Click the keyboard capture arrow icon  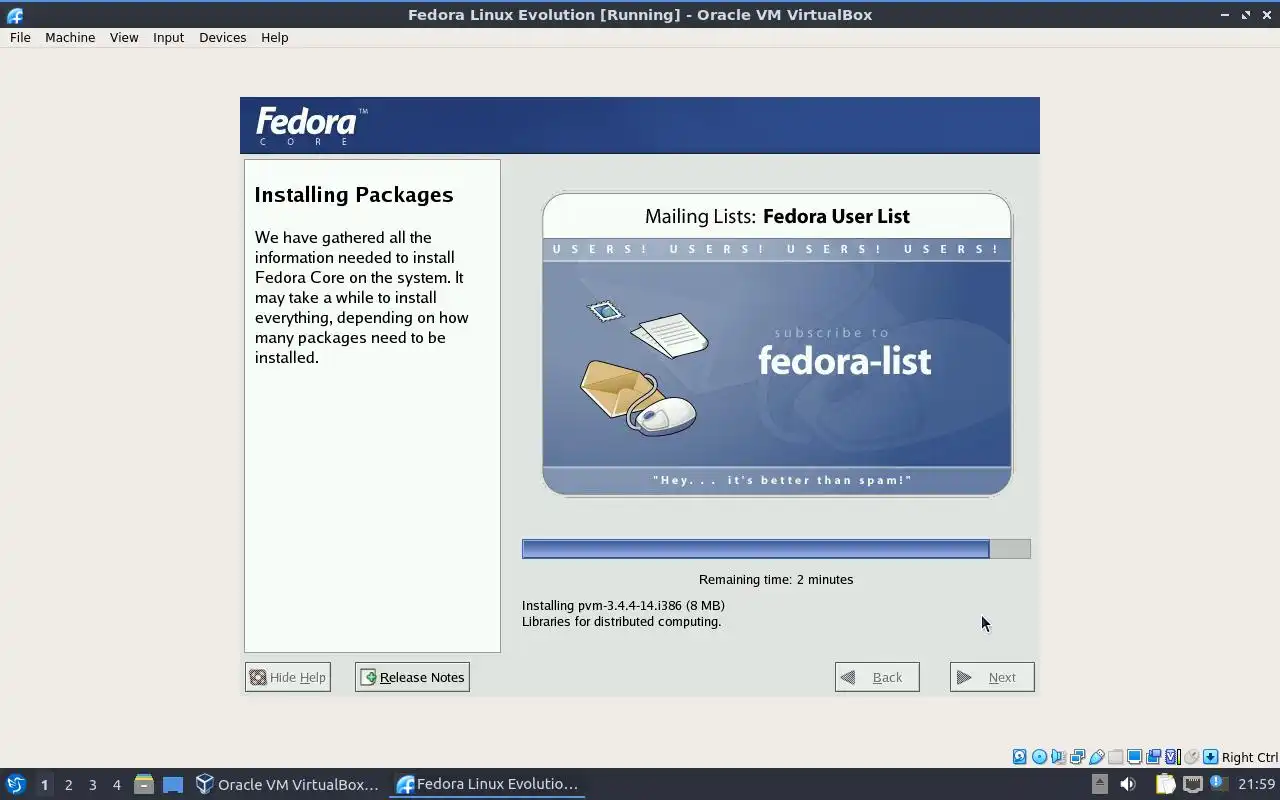1210,757
